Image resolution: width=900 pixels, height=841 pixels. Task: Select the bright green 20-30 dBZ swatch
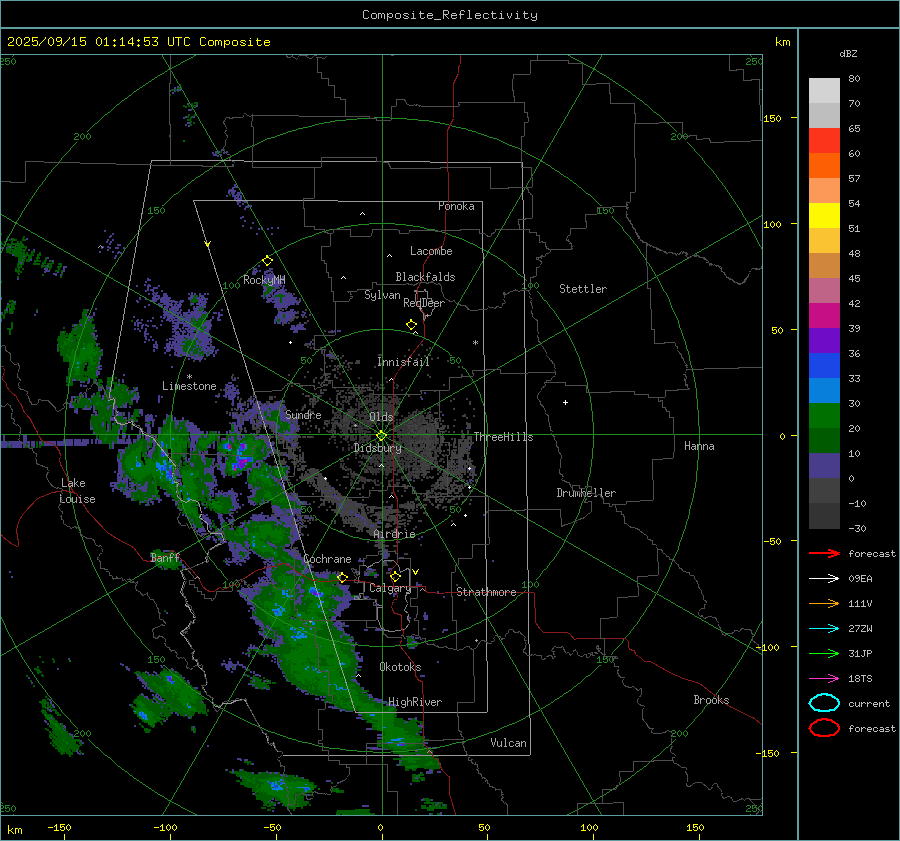pyautogui.click(x=824, y=416)
